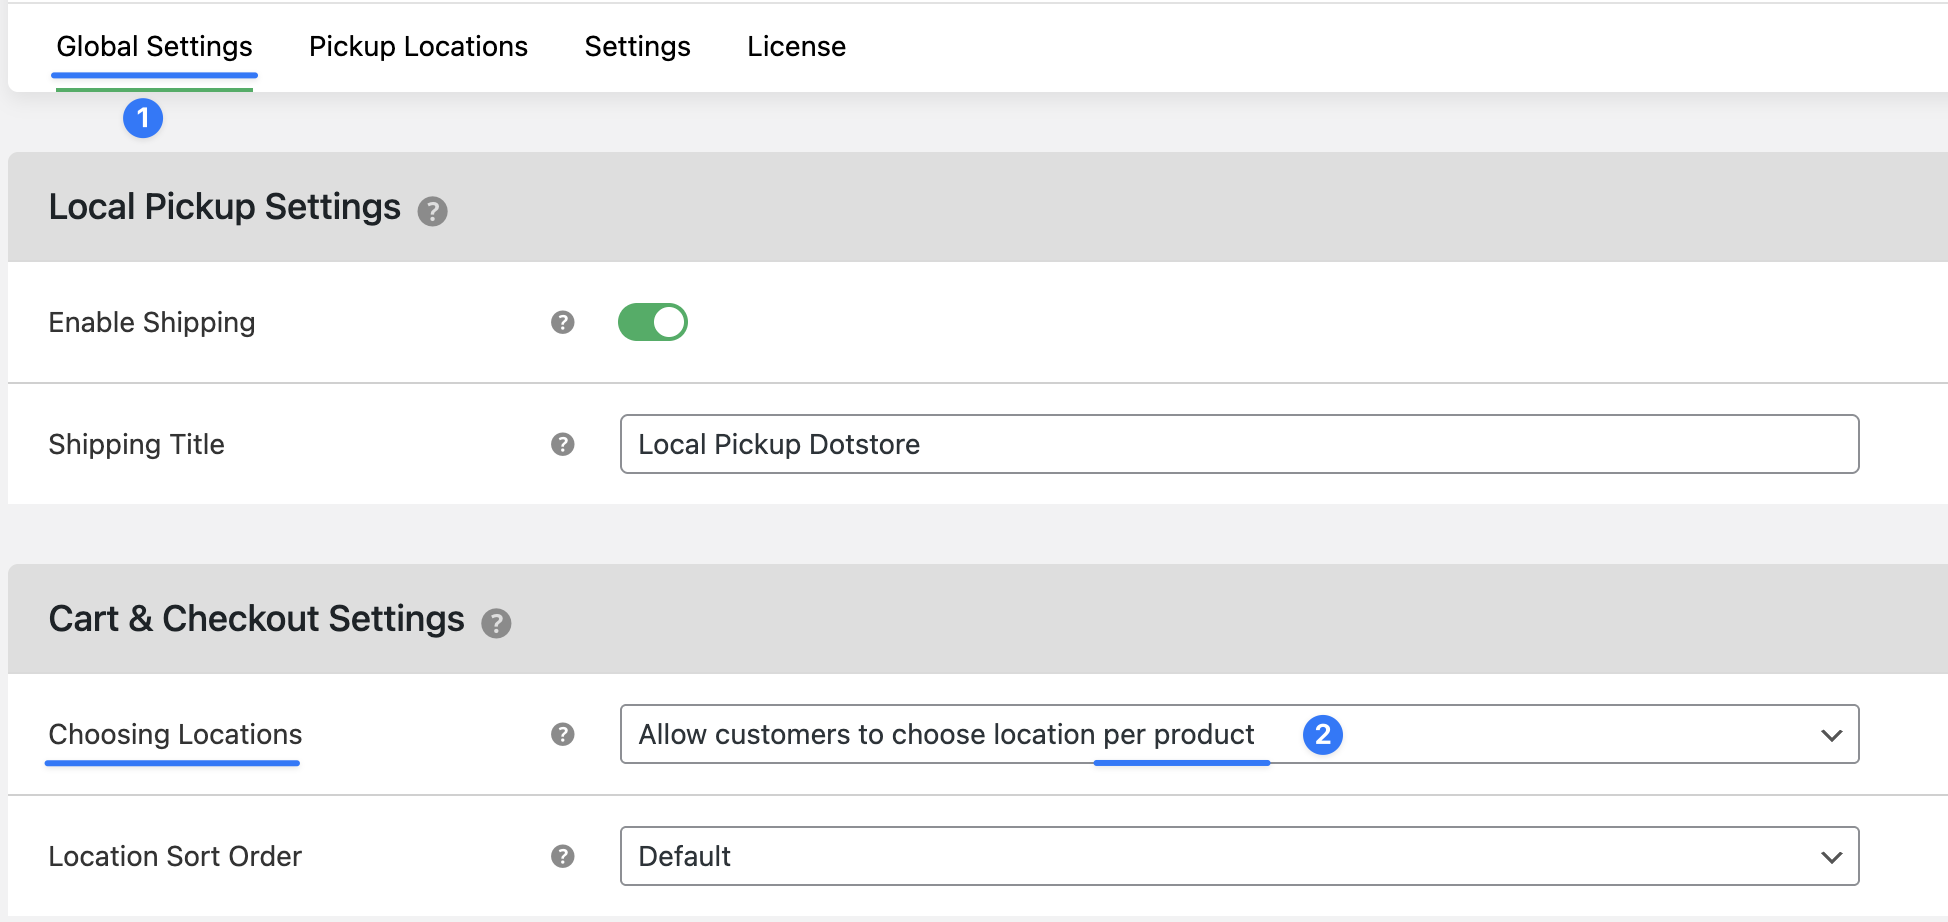Screen dimensions: 1948x922
Task: Click the Shipping Title help icon
Action: [563, 444]
